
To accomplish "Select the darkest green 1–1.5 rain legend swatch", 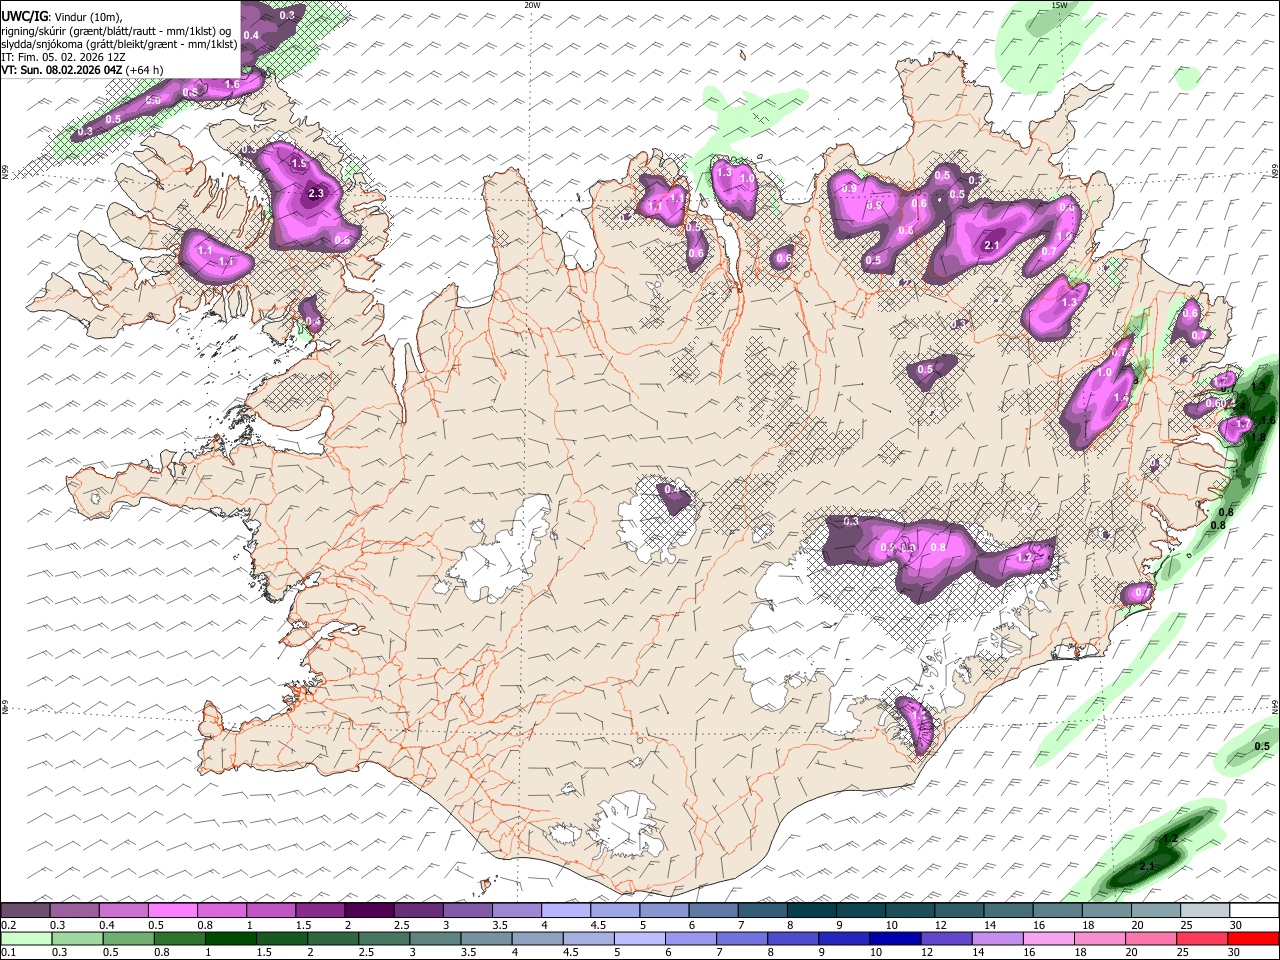I will tap(231, 938).
